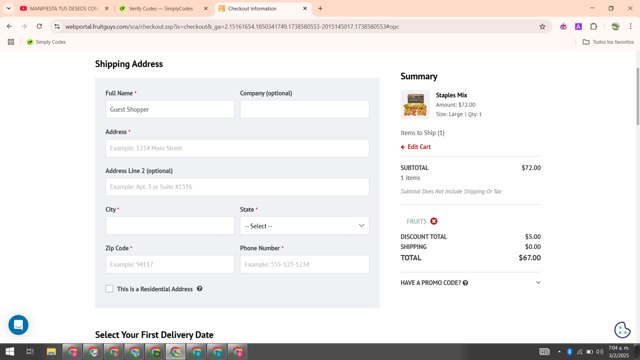Click the page vertical scrollbar

637,97
